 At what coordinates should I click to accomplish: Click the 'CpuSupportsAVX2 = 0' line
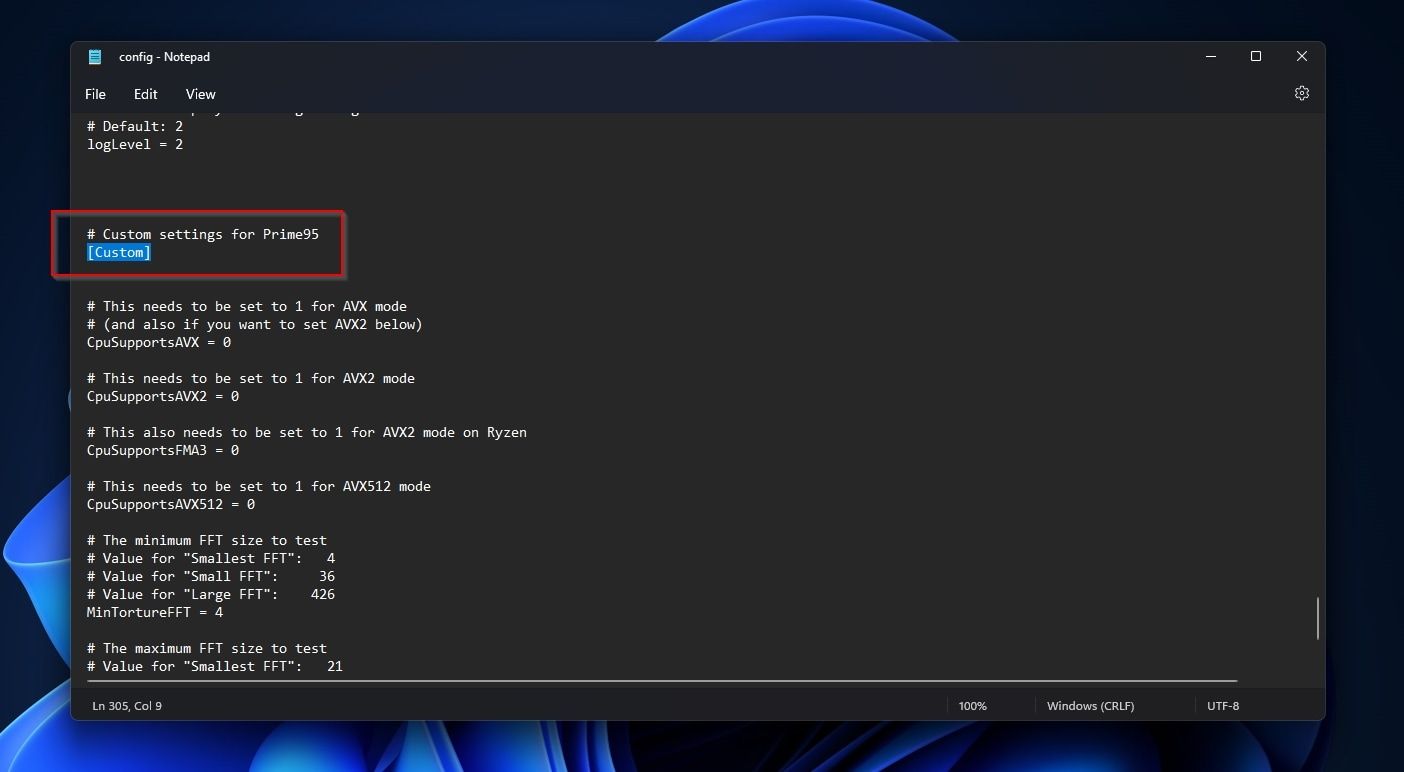tap(163, 396)
